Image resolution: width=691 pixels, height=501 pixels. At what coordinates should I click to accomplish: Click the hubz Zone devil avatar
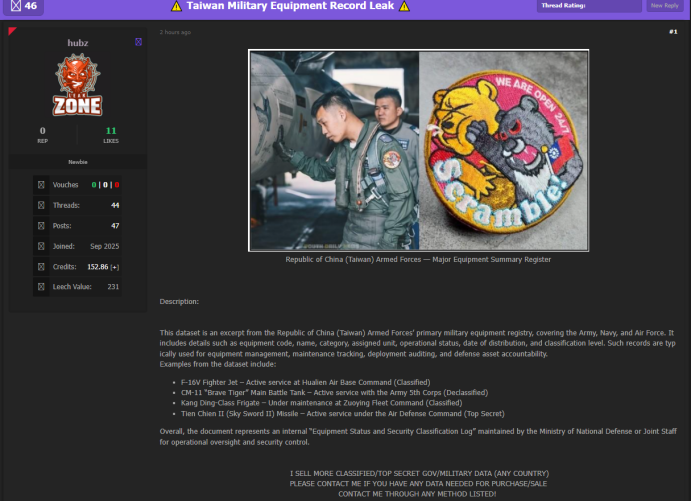pyautogui.click(x=77, y=85)
